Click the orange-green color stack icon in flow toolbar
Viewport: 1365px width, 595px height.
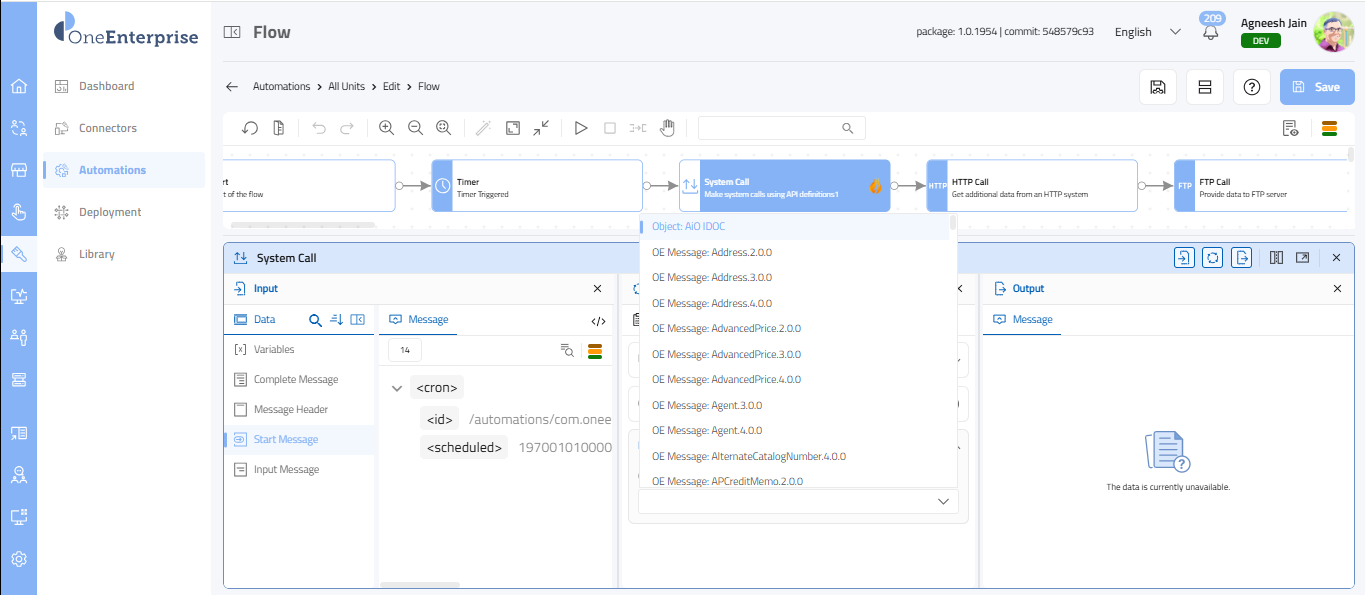(1329, 128)
